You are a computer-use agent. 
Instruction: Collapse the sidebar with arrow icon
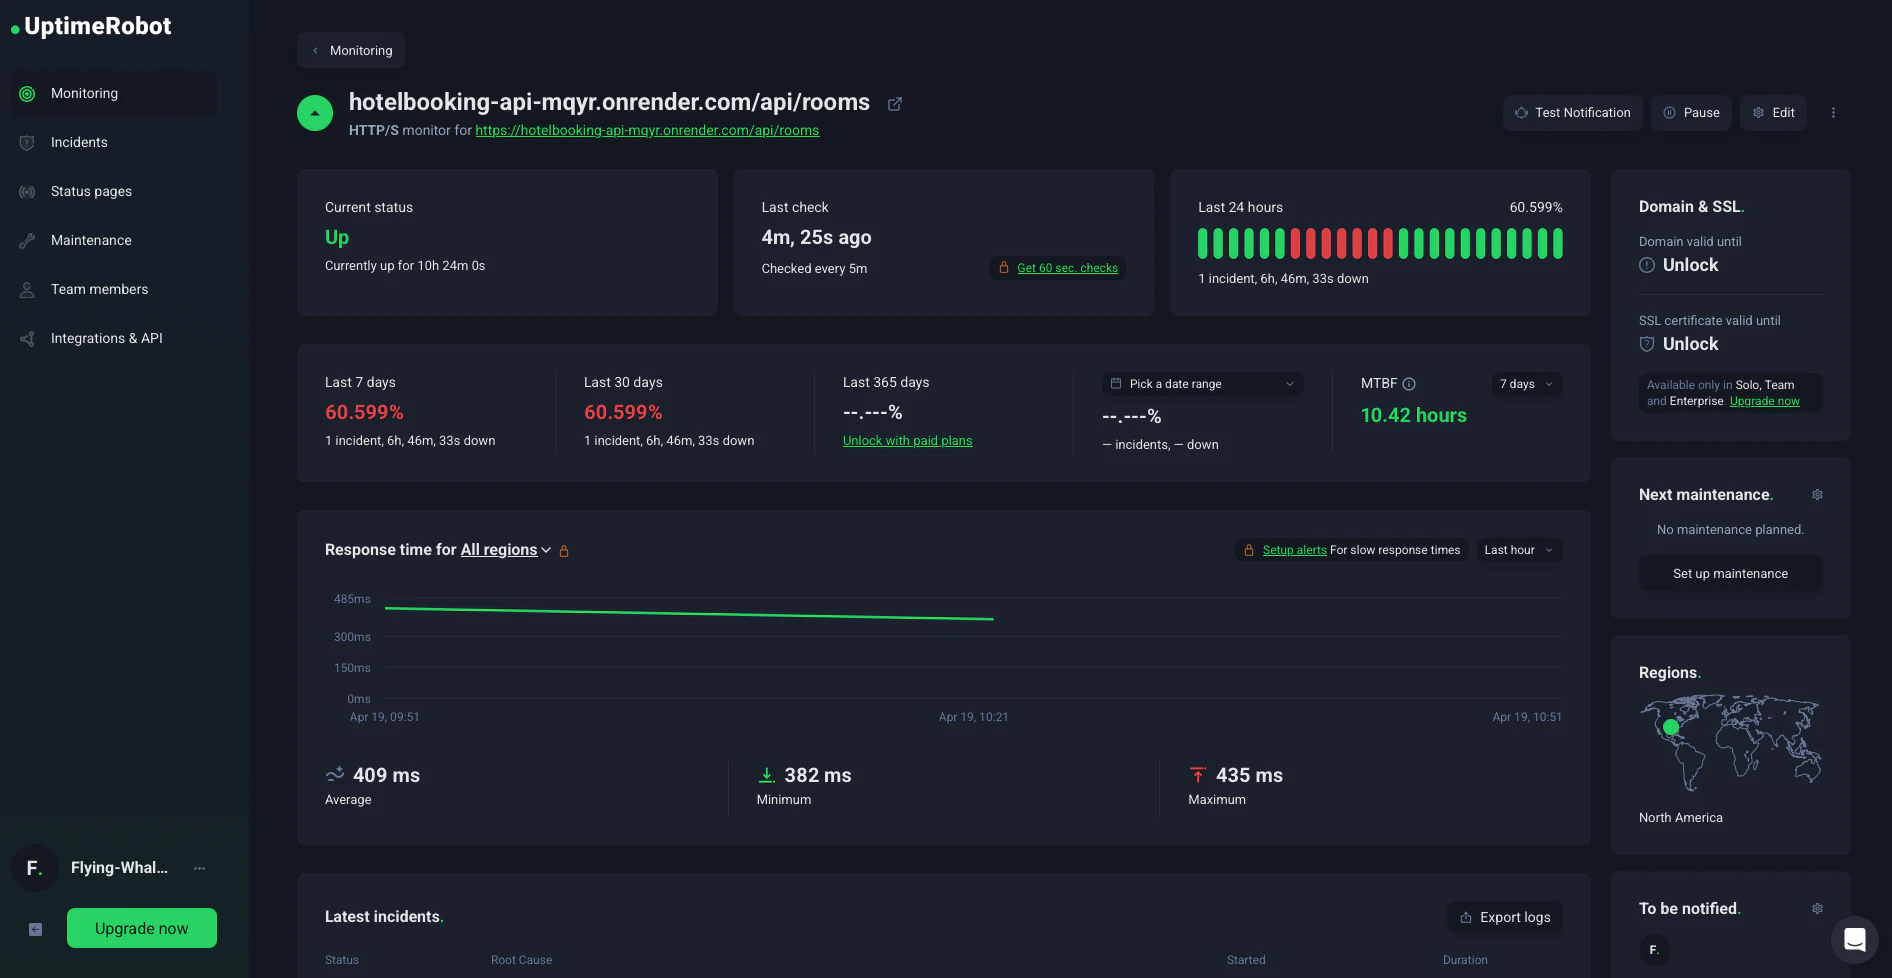pyautogui.click(x=35, y=929)
